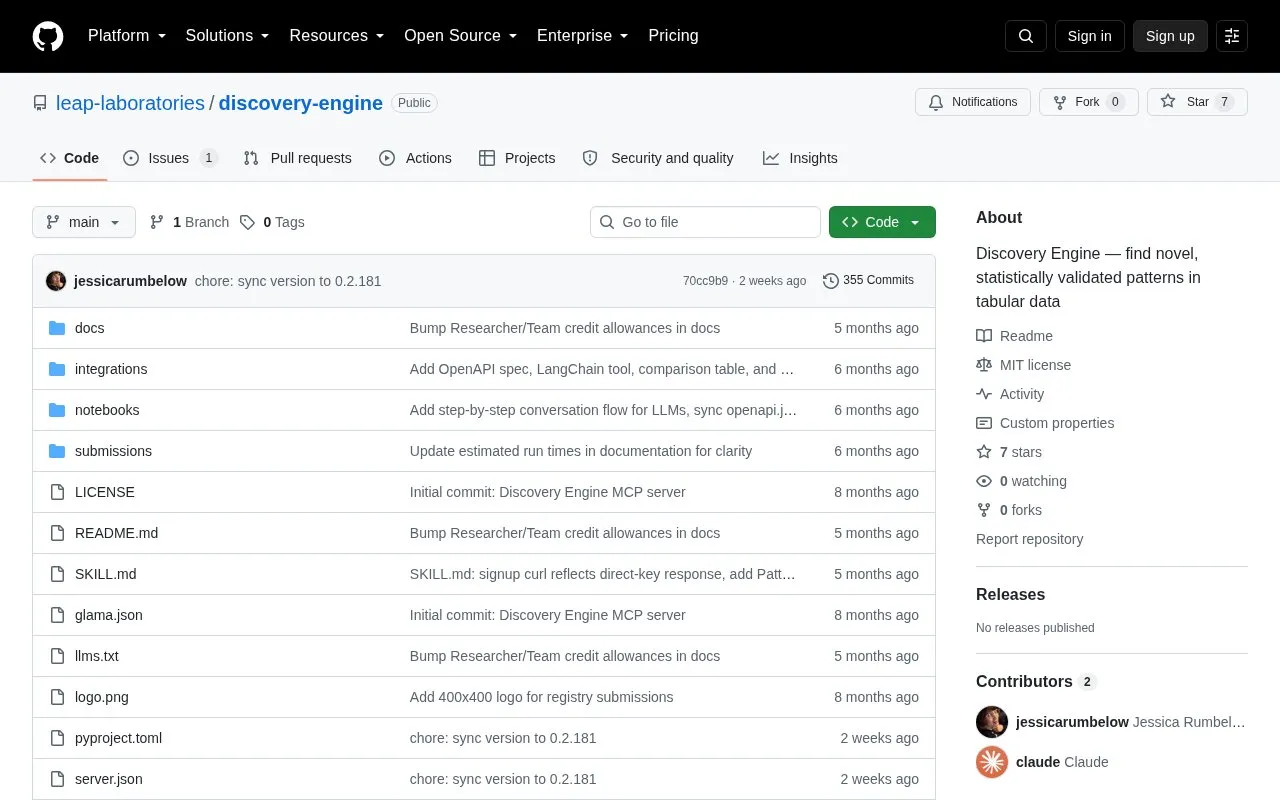Viewport: 1280px width, 800px height.
Task: Click the stars icon in About
Action: [984, 452]
